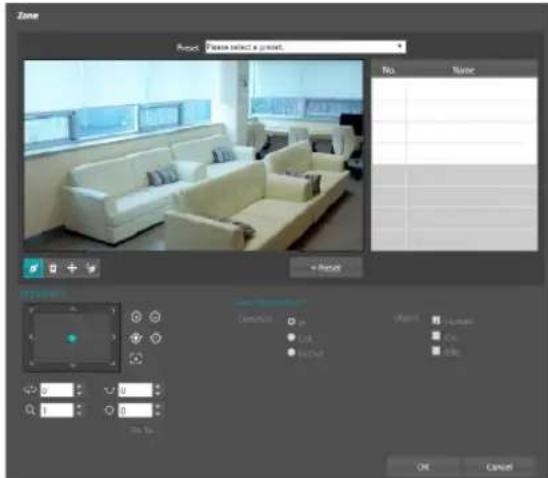548x478 pixels.
Task: Open the Preset dropdown list
Action: (306, 47)
